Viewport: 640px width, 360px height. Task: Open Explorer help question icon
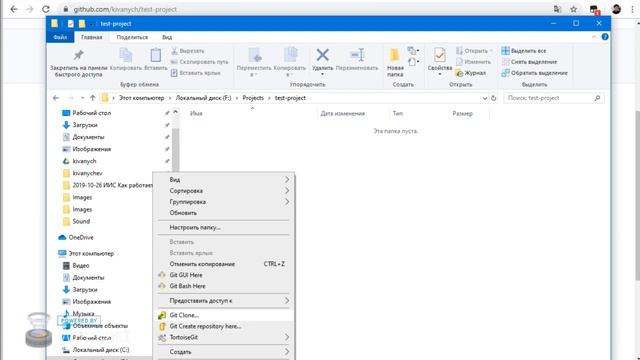pos(605,37)
